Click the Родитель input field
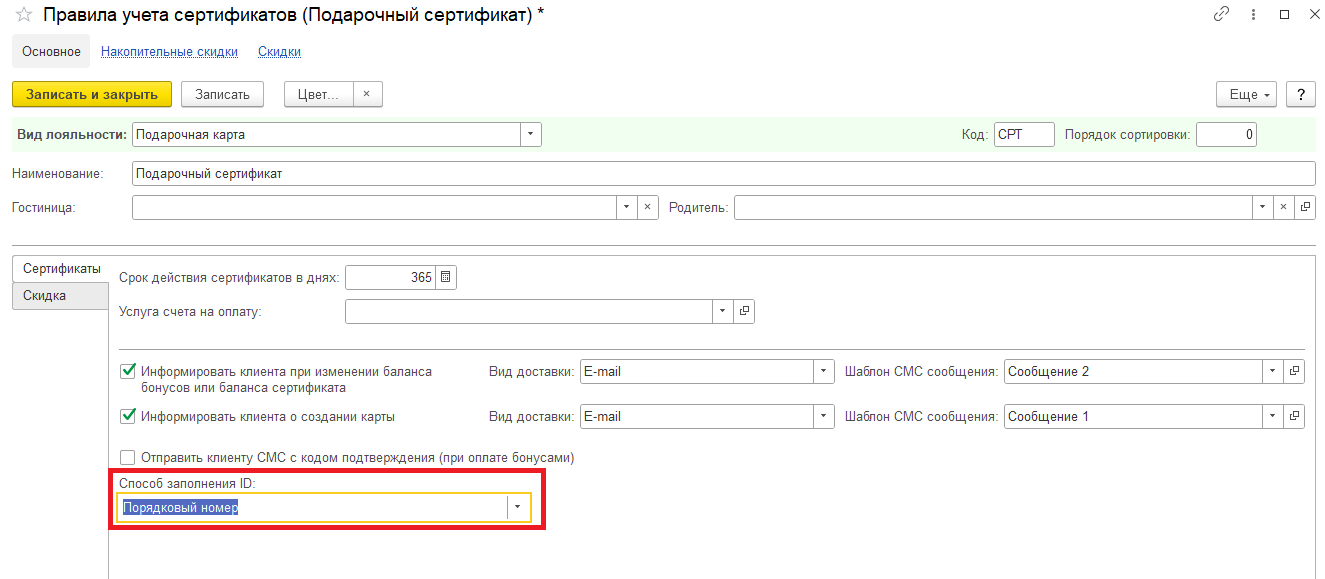Image resolution: width=1325 pixels, height=579 pixels. pos(993,207)
